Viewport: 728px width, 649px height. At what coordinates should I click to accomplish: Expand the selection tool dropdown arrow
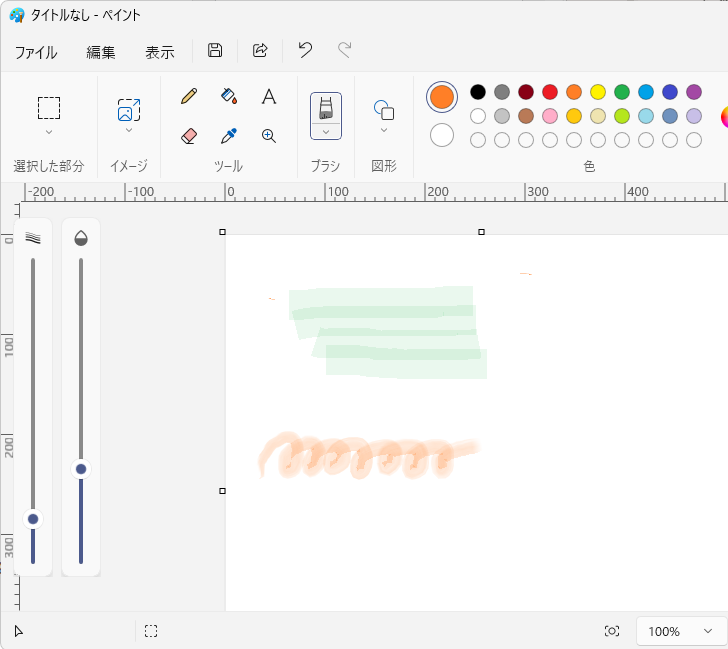49,132
